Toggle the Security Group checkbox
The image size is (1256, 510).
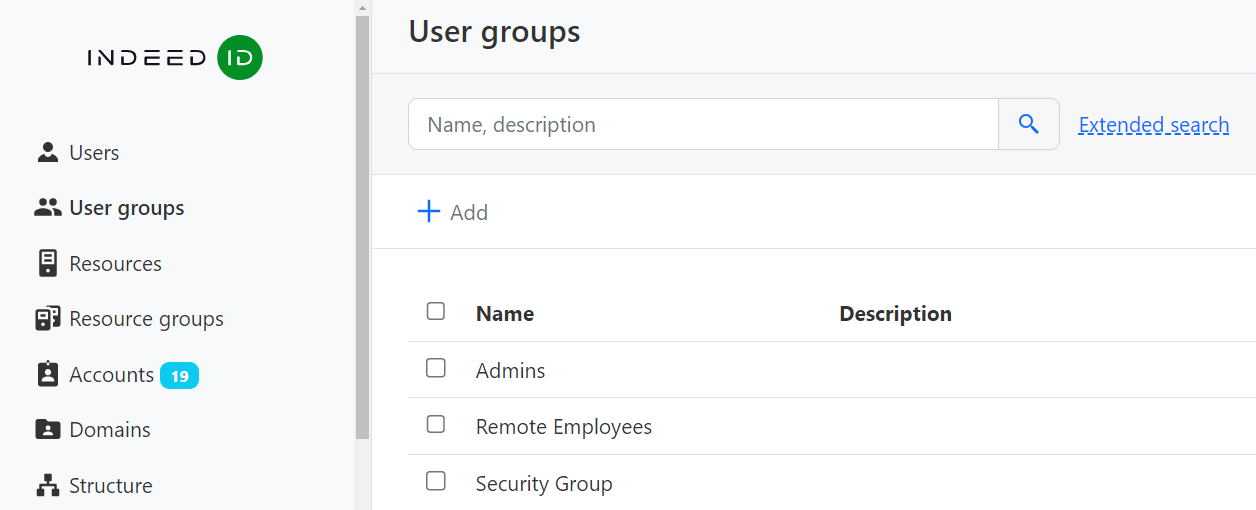pyautogui.click(x=436, y=481)
